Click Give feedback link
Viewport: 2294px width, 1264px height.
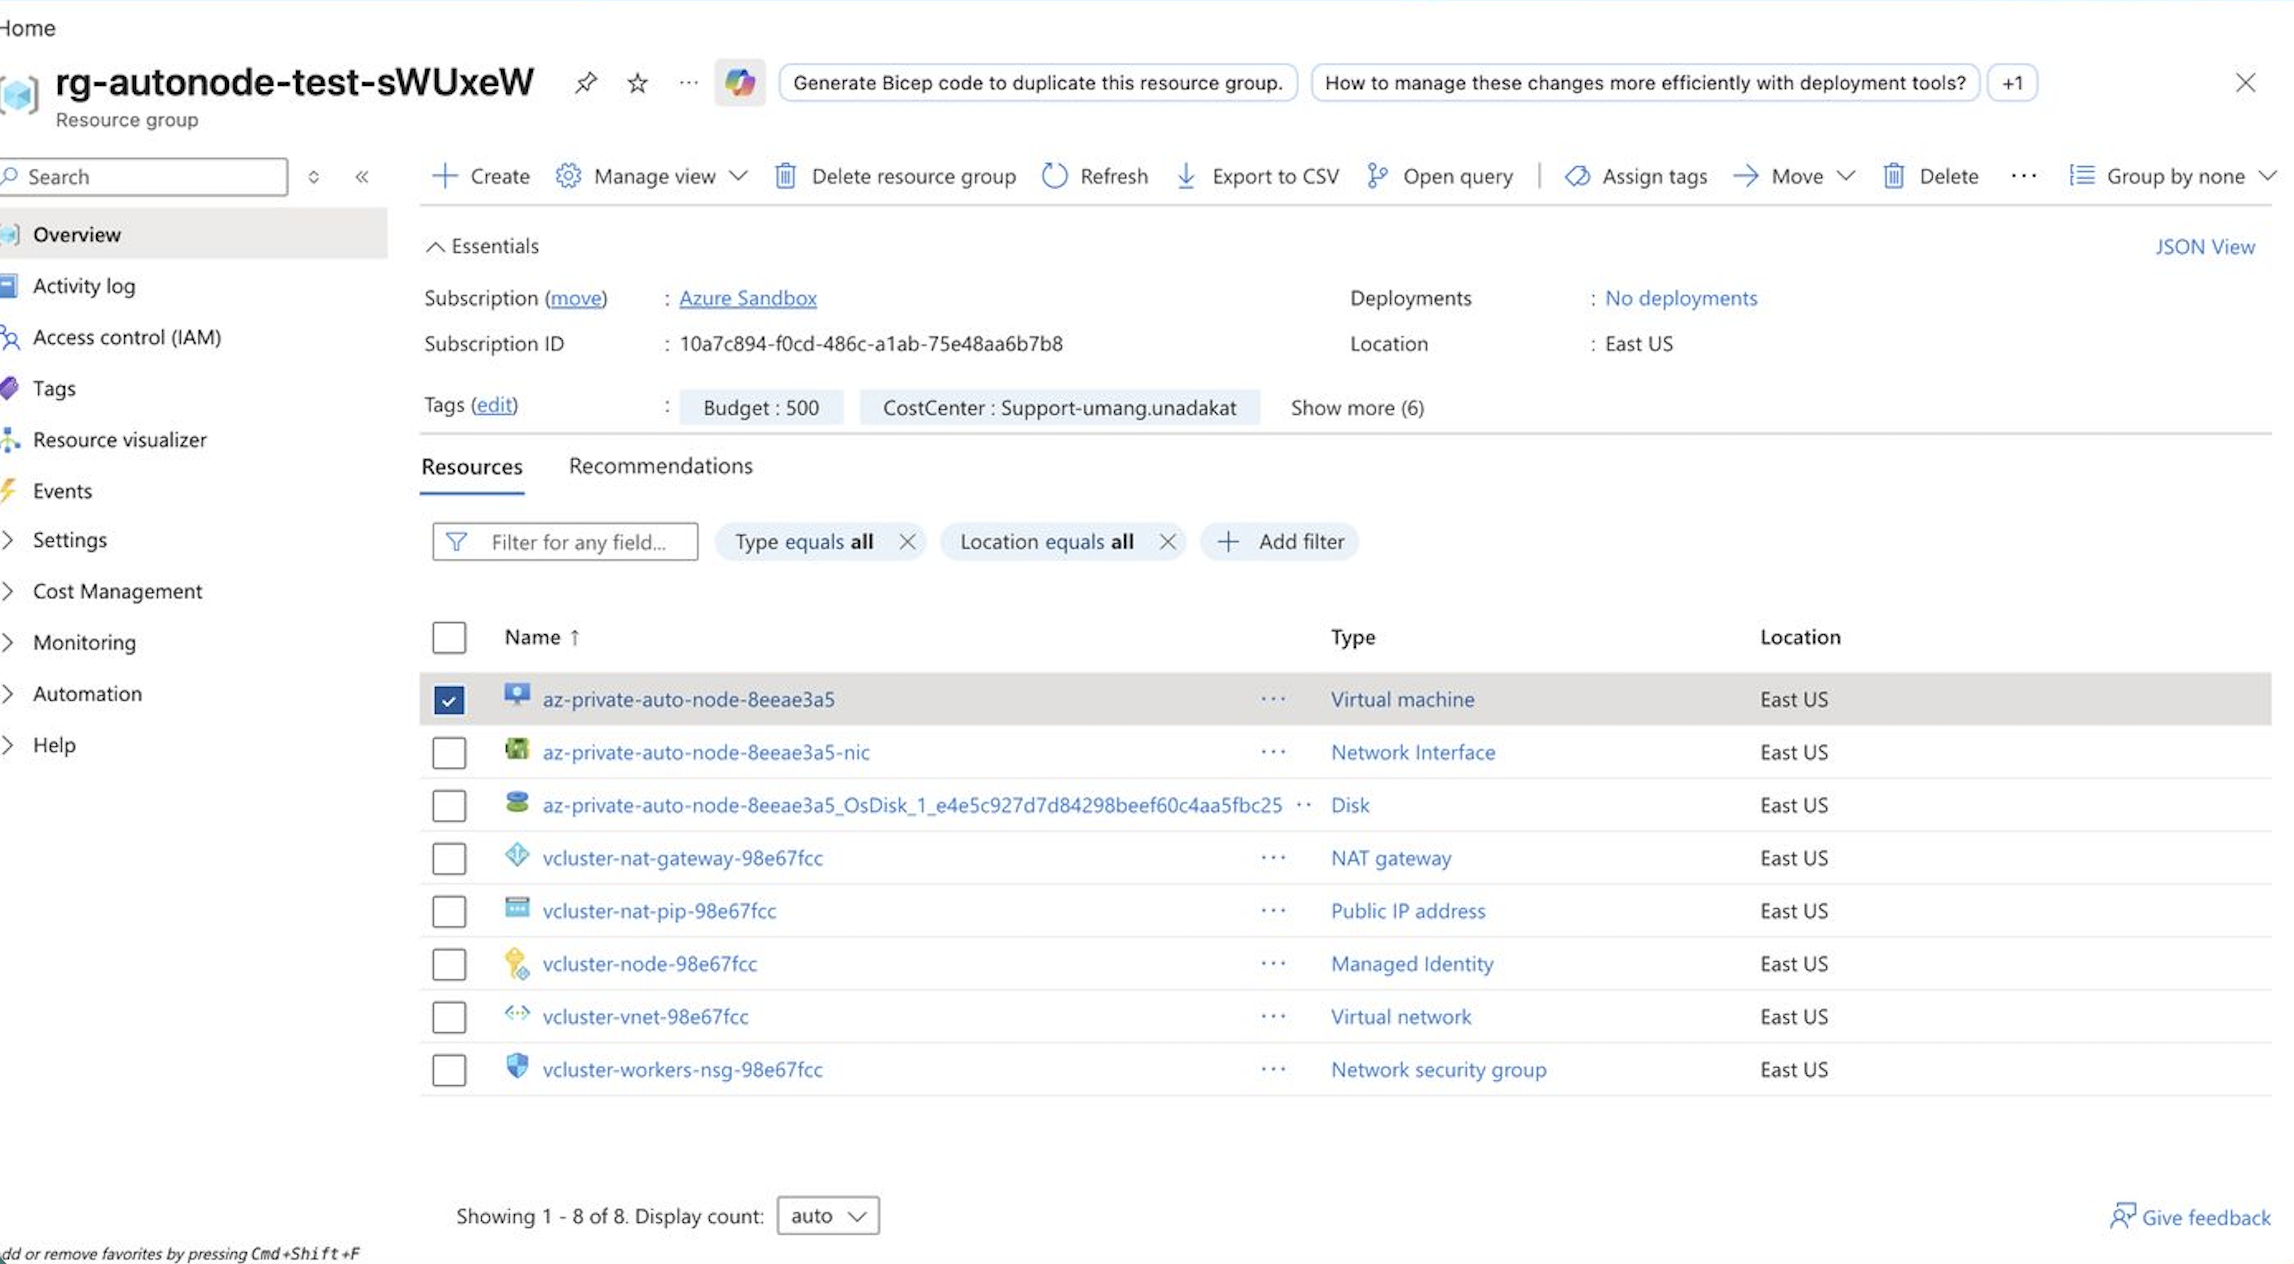[2190, 1217]
